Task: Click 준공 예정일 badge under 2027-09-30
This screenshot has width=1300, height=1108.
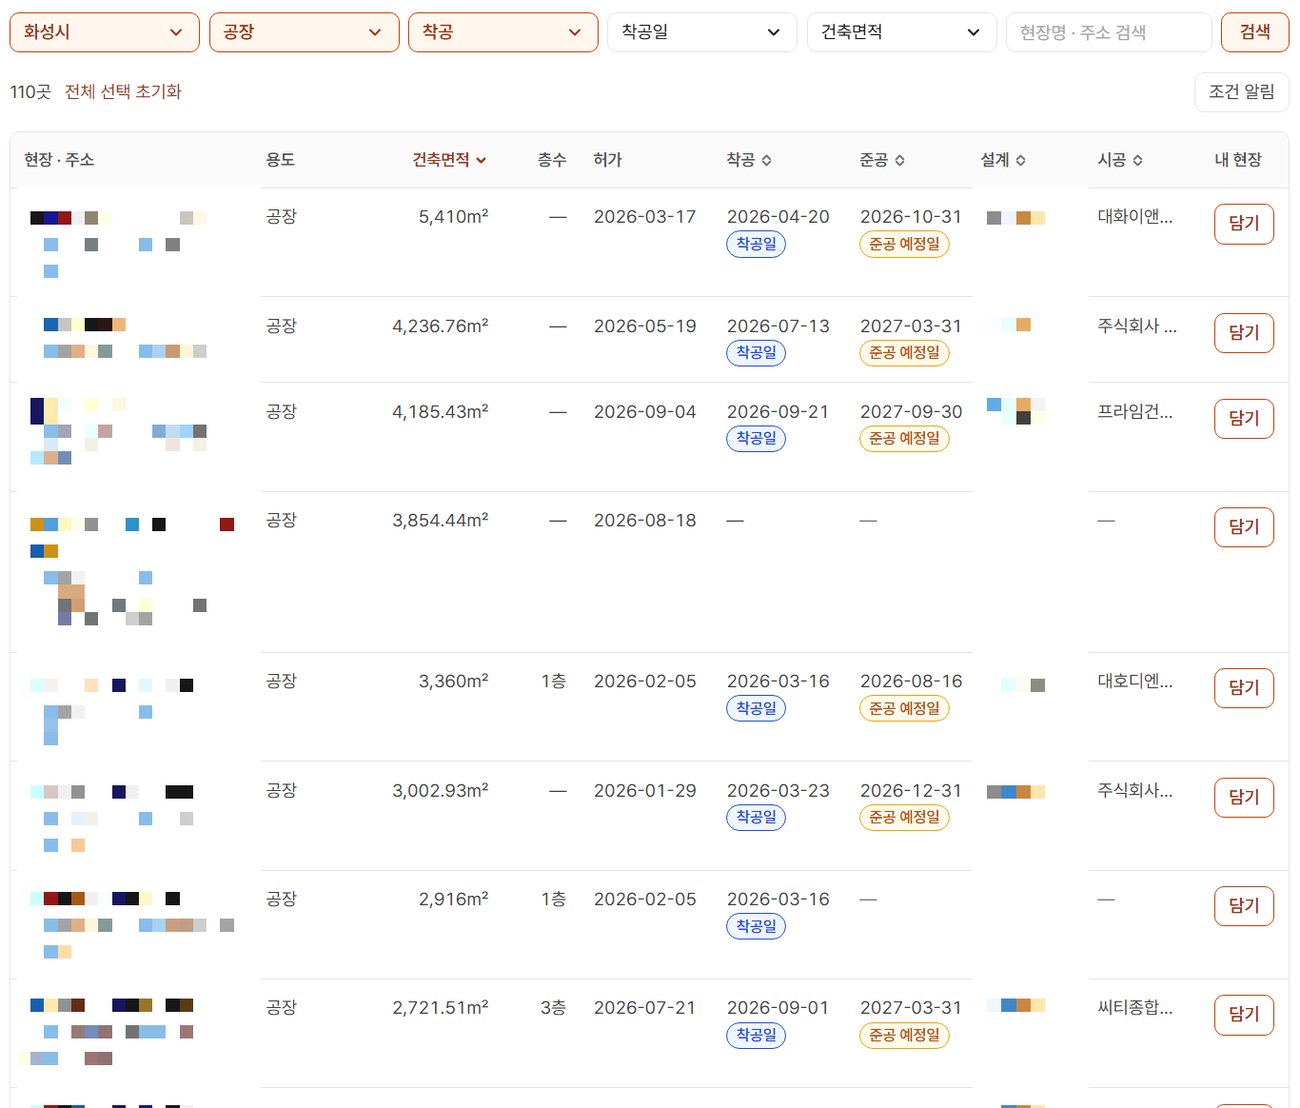Action: point(904,439)
